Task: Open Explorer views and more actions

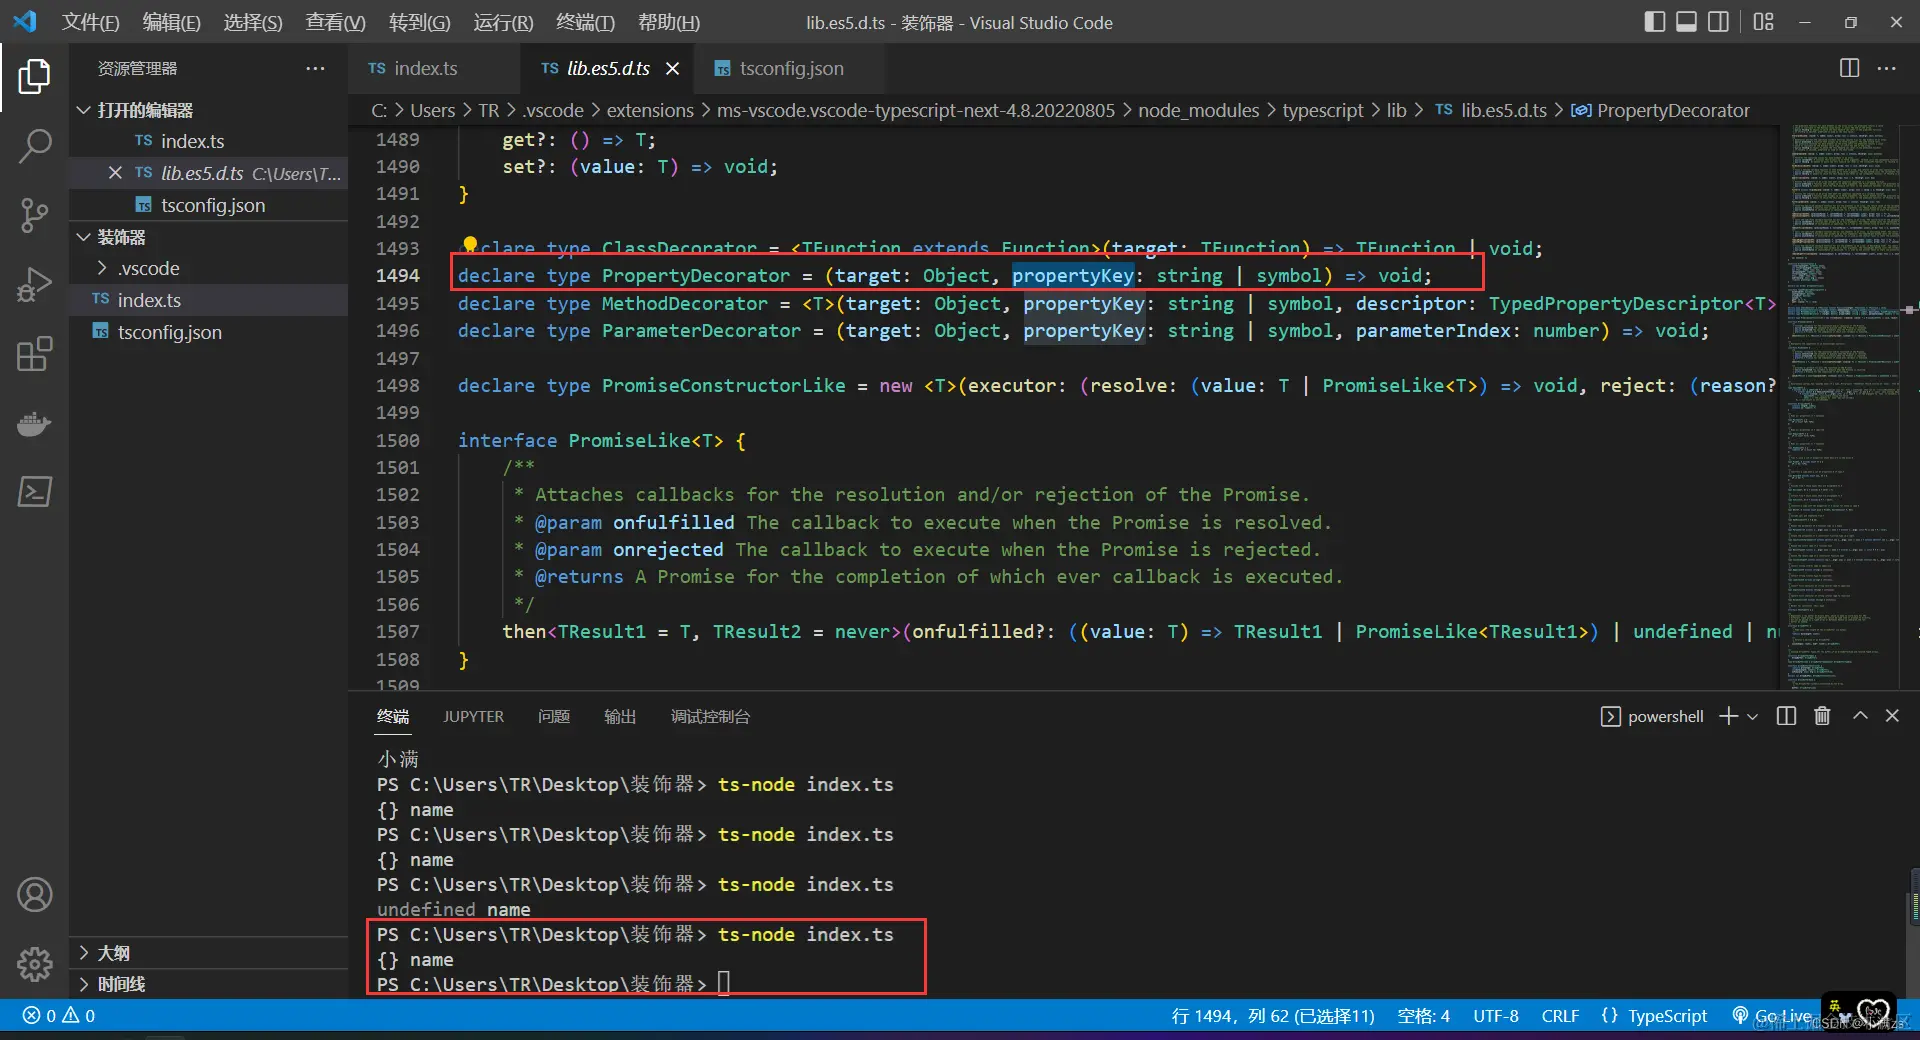Action: [x=315, y=68]
